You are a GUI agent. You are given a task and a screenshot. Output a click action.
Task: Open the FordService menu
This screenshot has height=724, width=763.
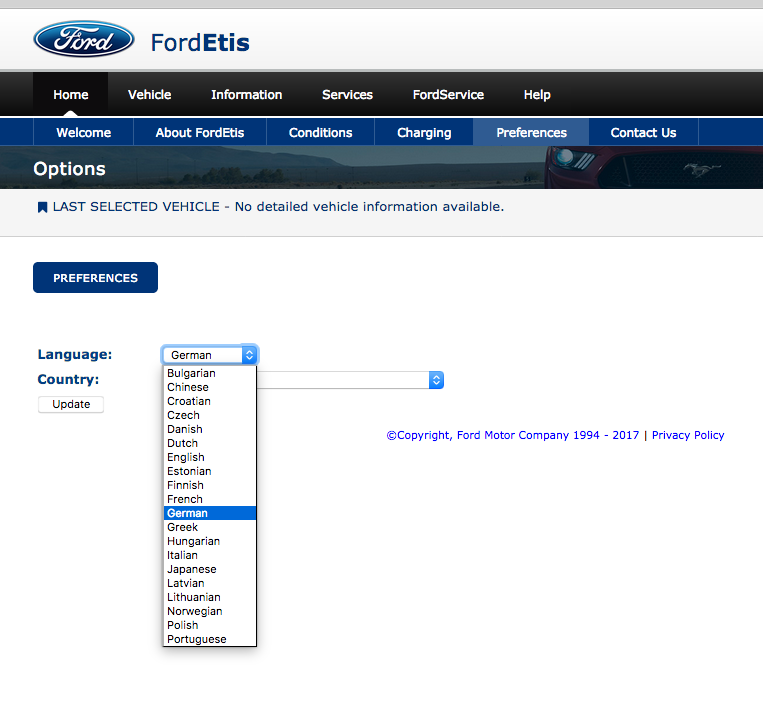coord(448,95)
